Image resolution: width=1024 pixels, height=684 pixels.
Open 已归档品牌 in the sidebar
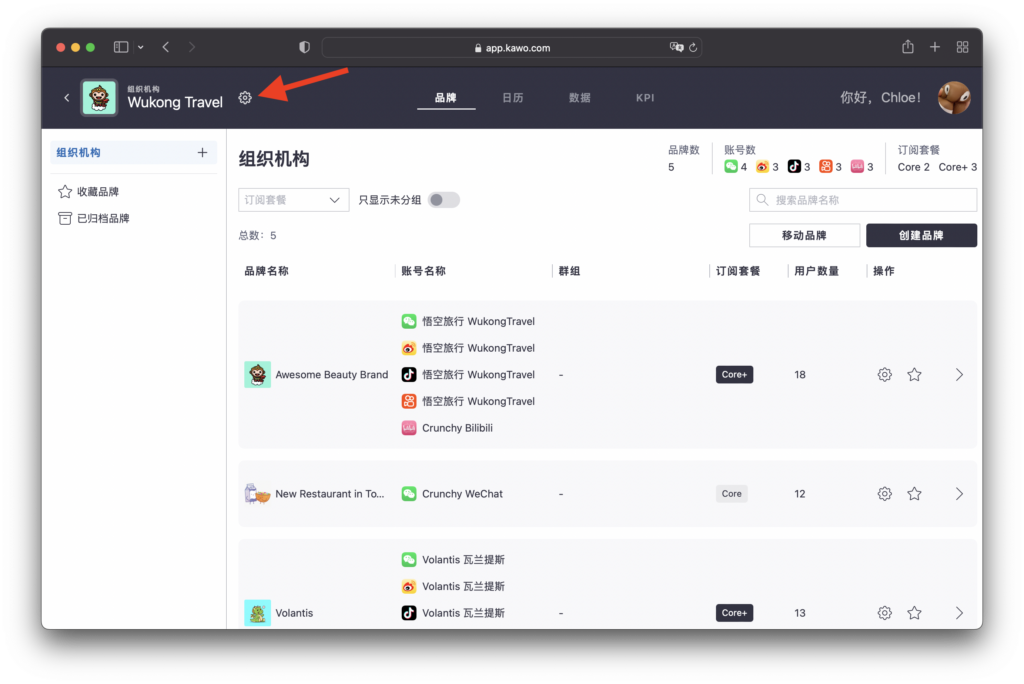[x=102, y=218]
